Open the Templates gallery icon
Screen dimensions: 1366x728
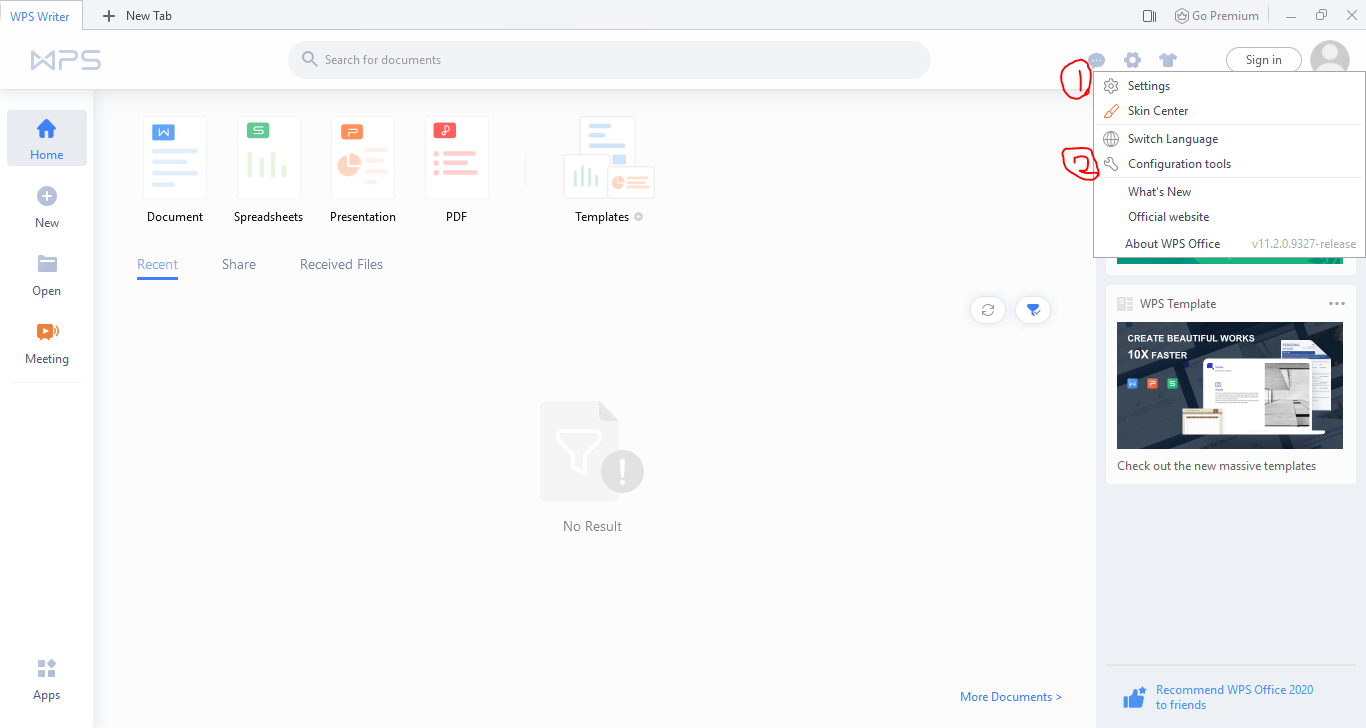609,157
